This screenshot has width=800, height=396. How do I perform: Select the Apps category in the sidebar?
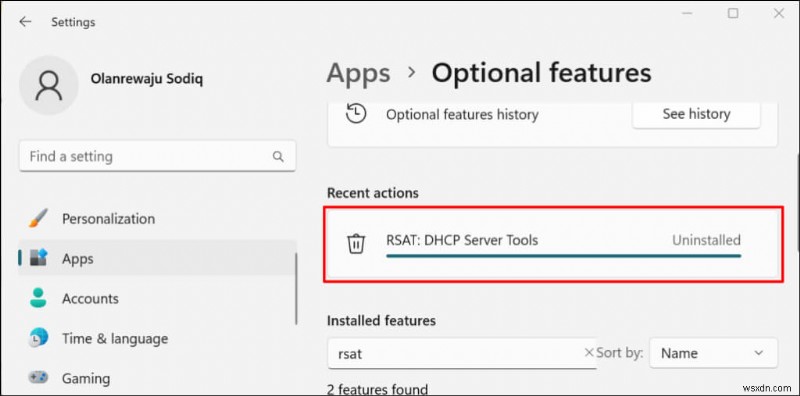(x=157, y=258)
